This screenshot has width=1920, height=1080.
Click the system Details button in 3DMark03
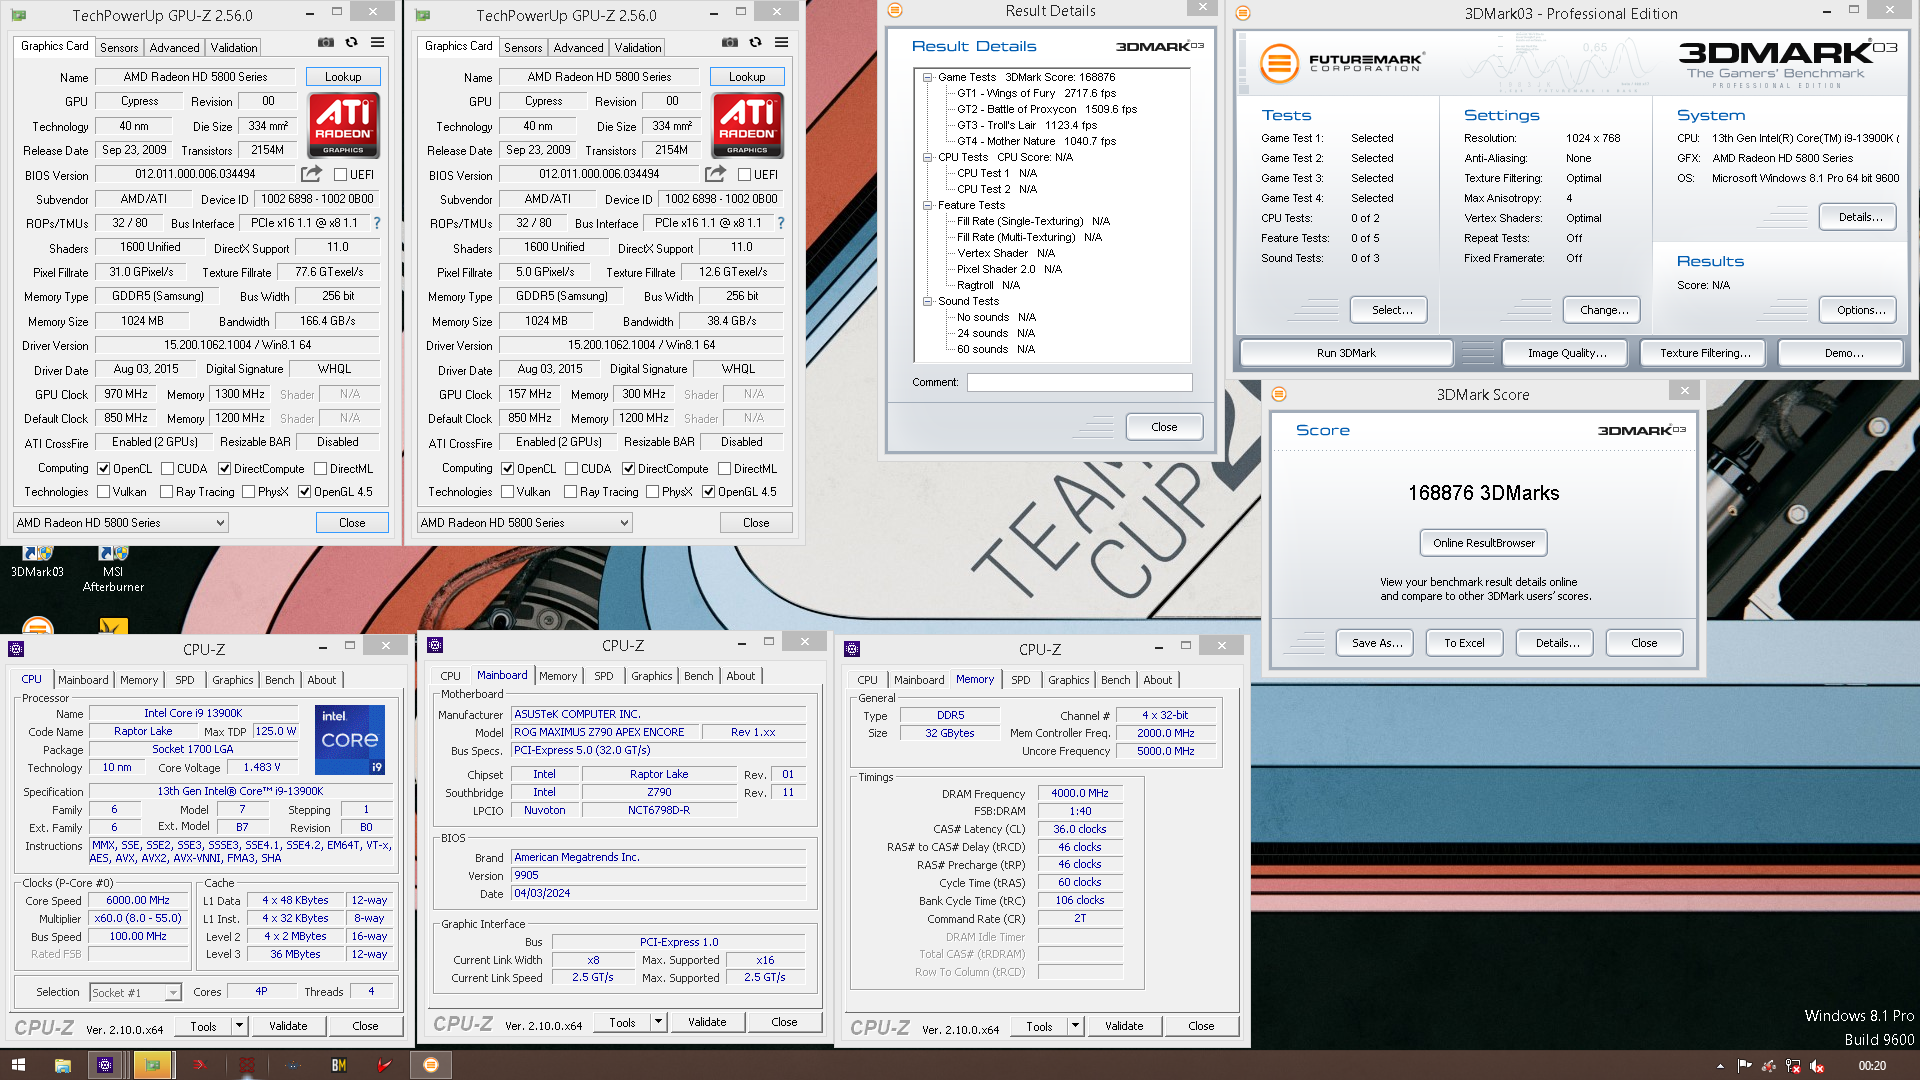(x=1860, y=217)
